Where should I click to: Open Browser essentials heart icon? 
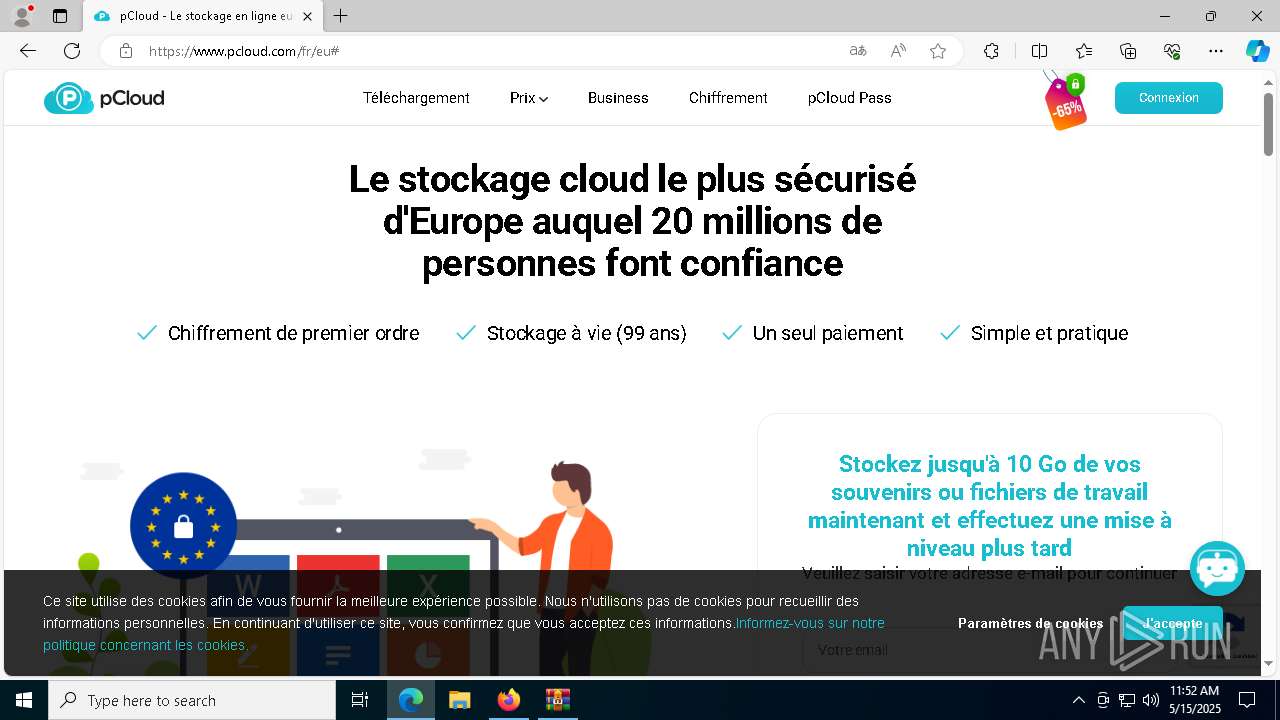[1172, 51]
